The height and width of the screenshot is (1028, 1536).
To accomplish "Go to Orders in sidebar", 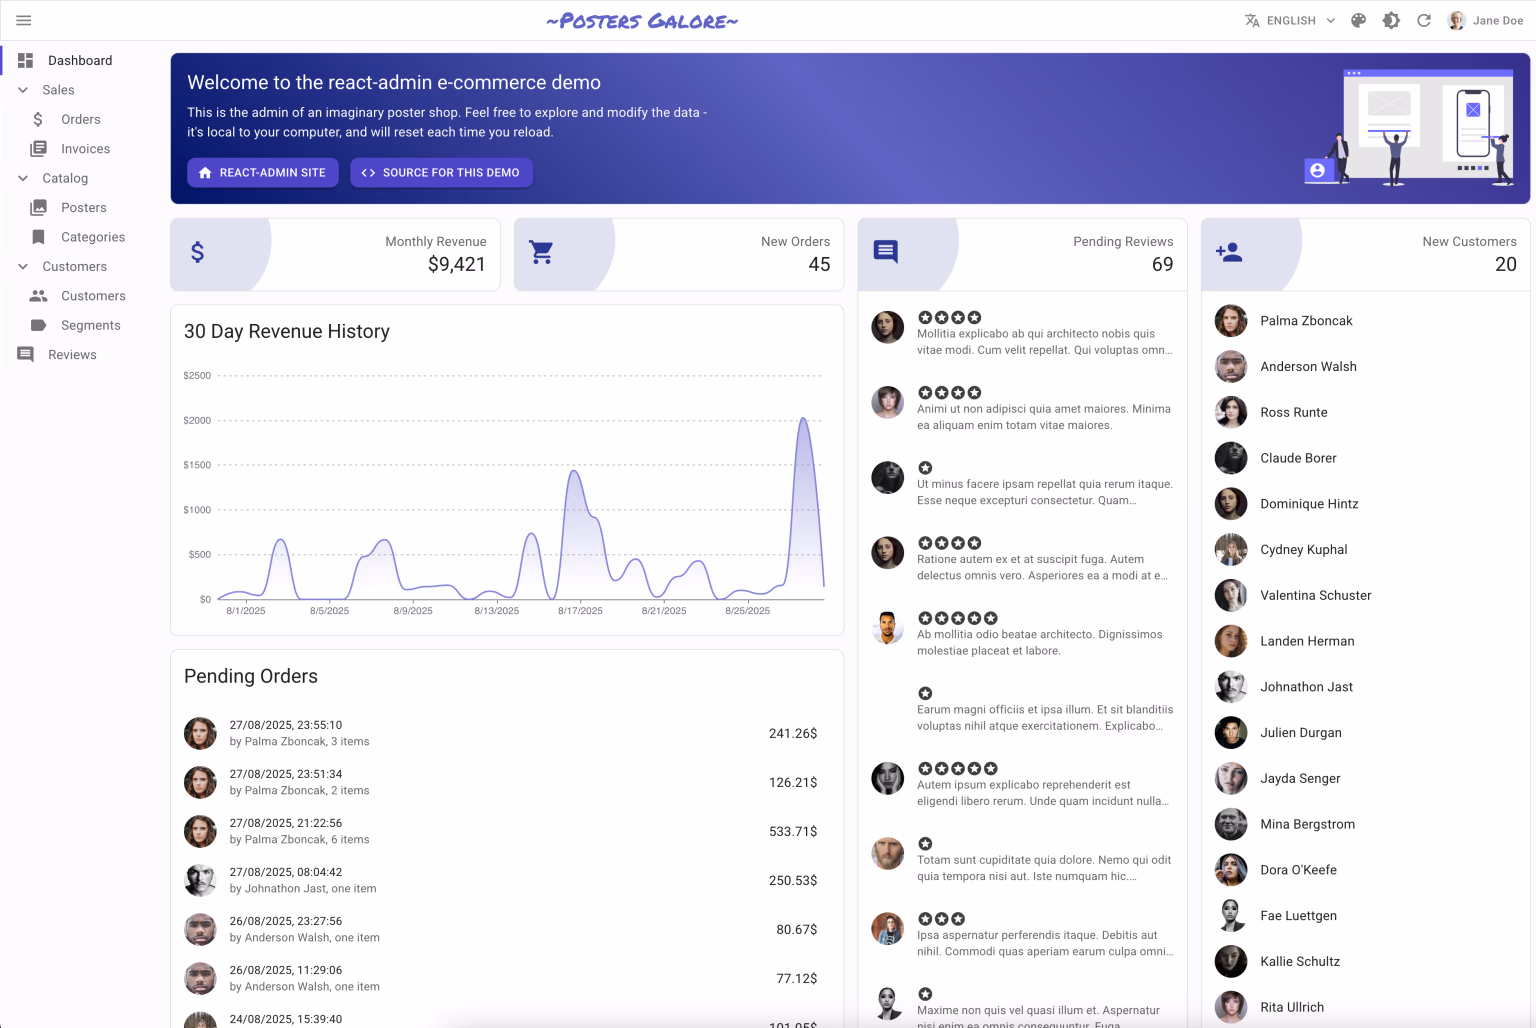I will [x=80, y=119].
